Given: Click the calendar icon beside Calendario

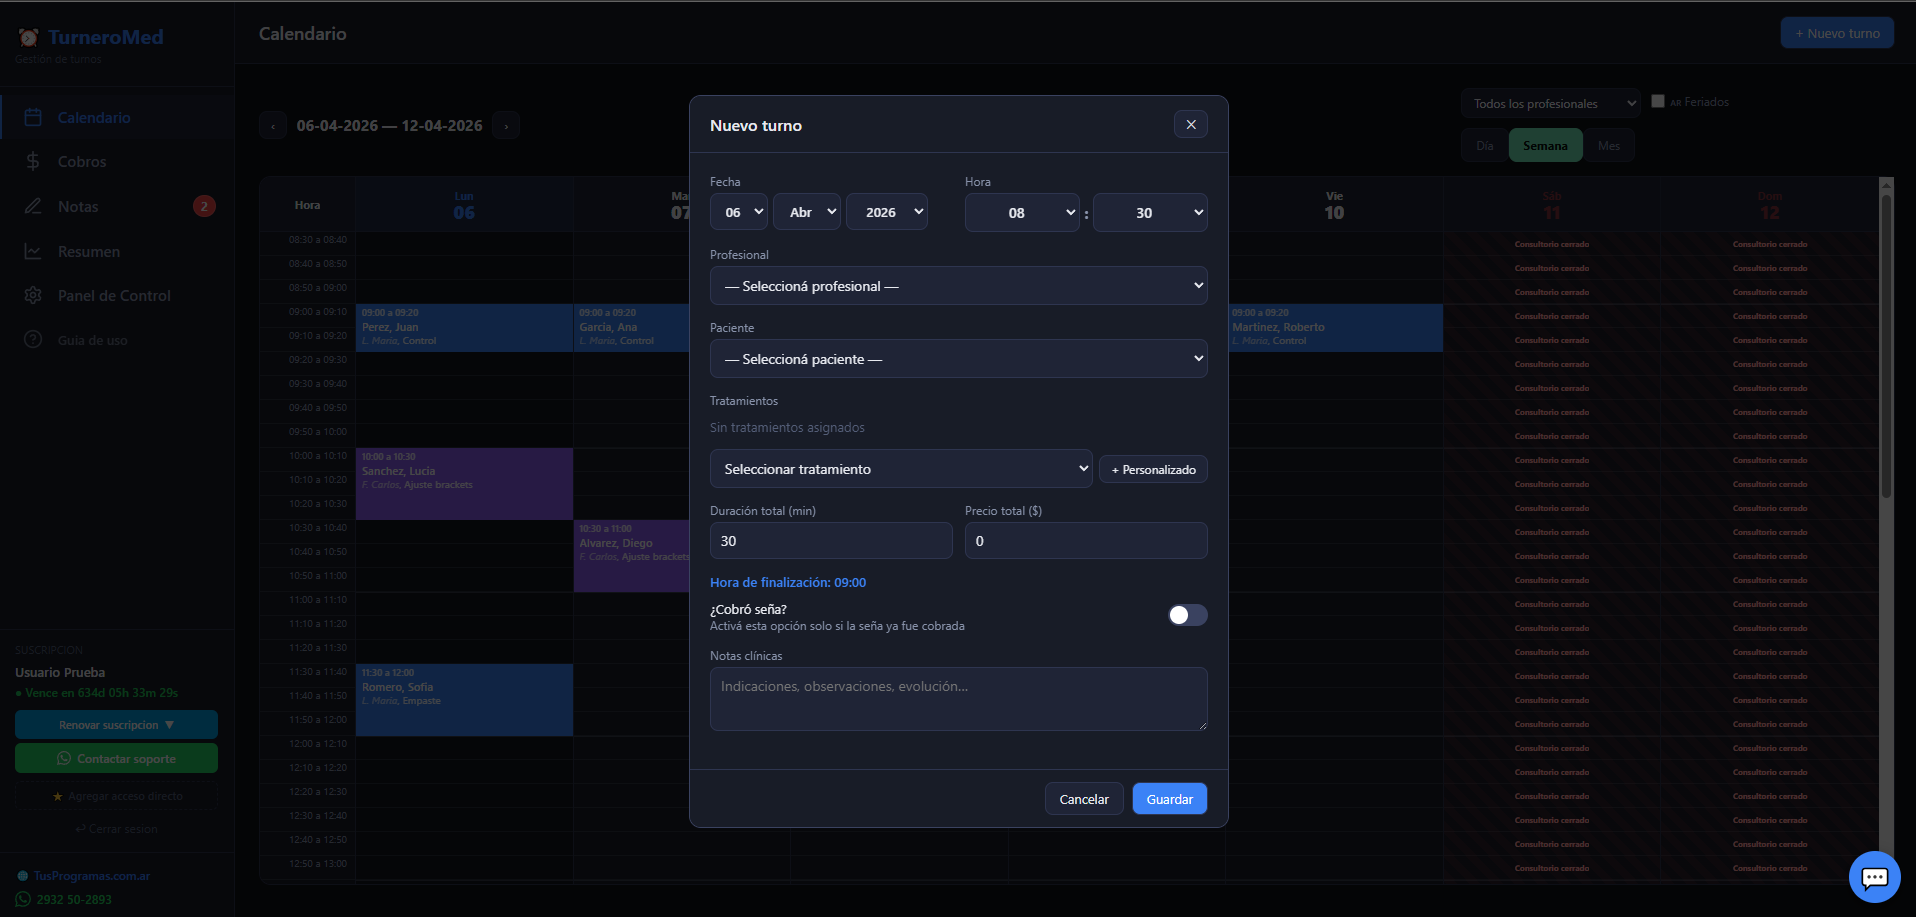Looking at the screenshot, I should [x=33, y=118].
